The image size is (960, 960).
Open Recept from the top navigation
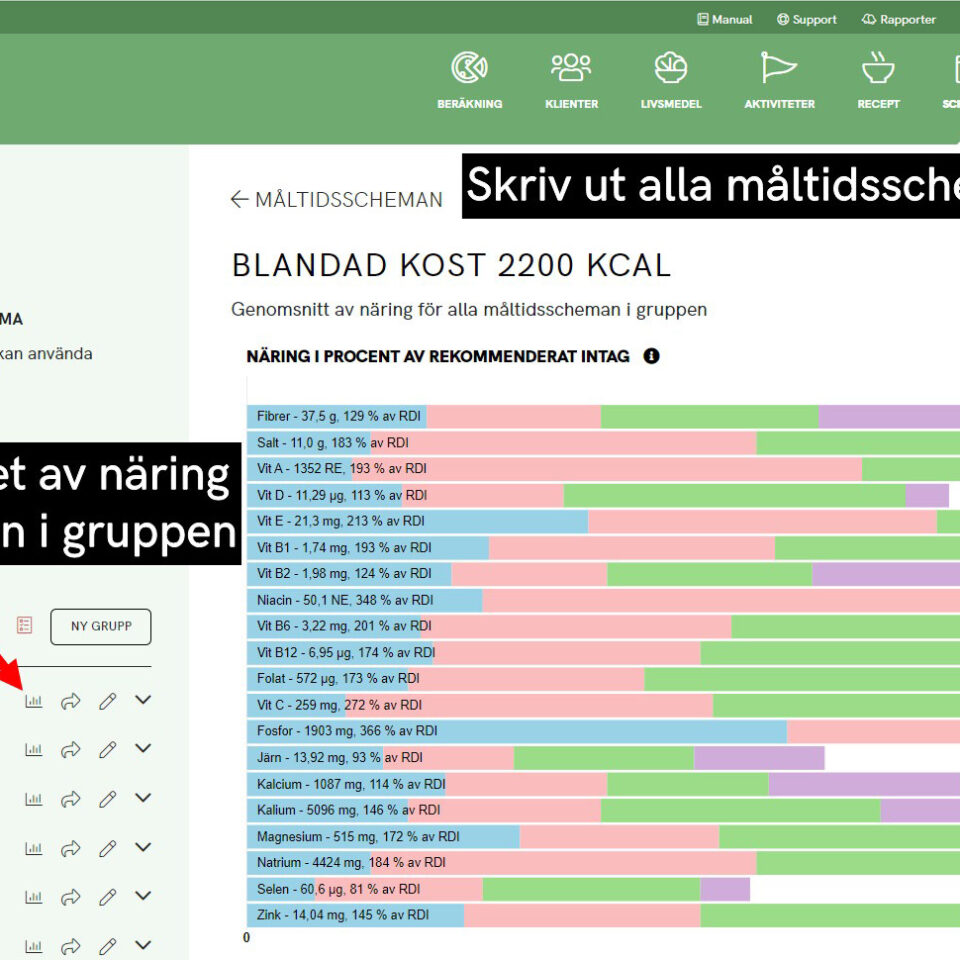[x=878, y=69]
